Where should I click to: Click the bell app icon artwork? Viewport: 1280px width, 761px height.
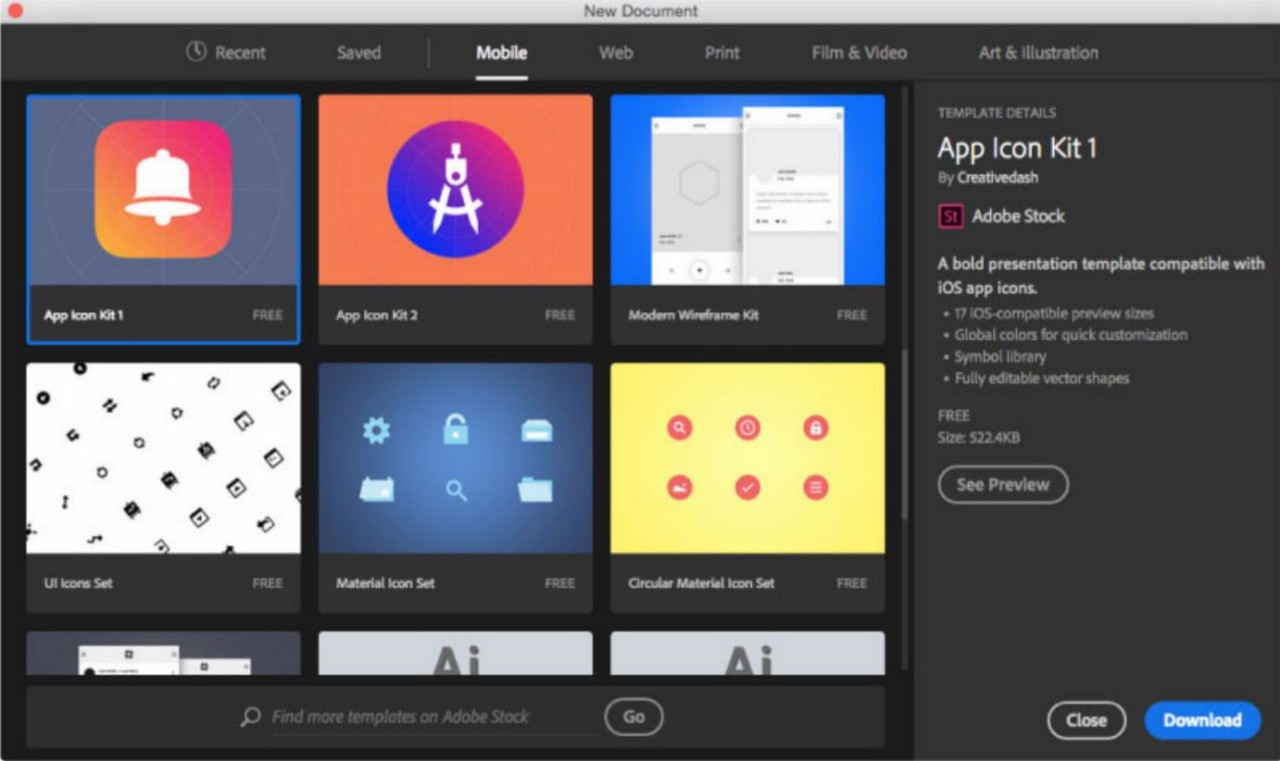pos(163,190)
